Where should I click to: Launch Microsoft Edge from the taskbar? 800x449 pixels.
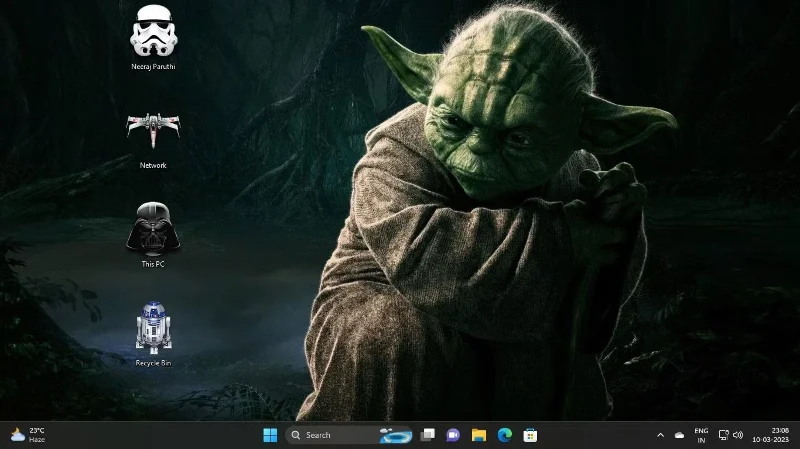(505, 435)
